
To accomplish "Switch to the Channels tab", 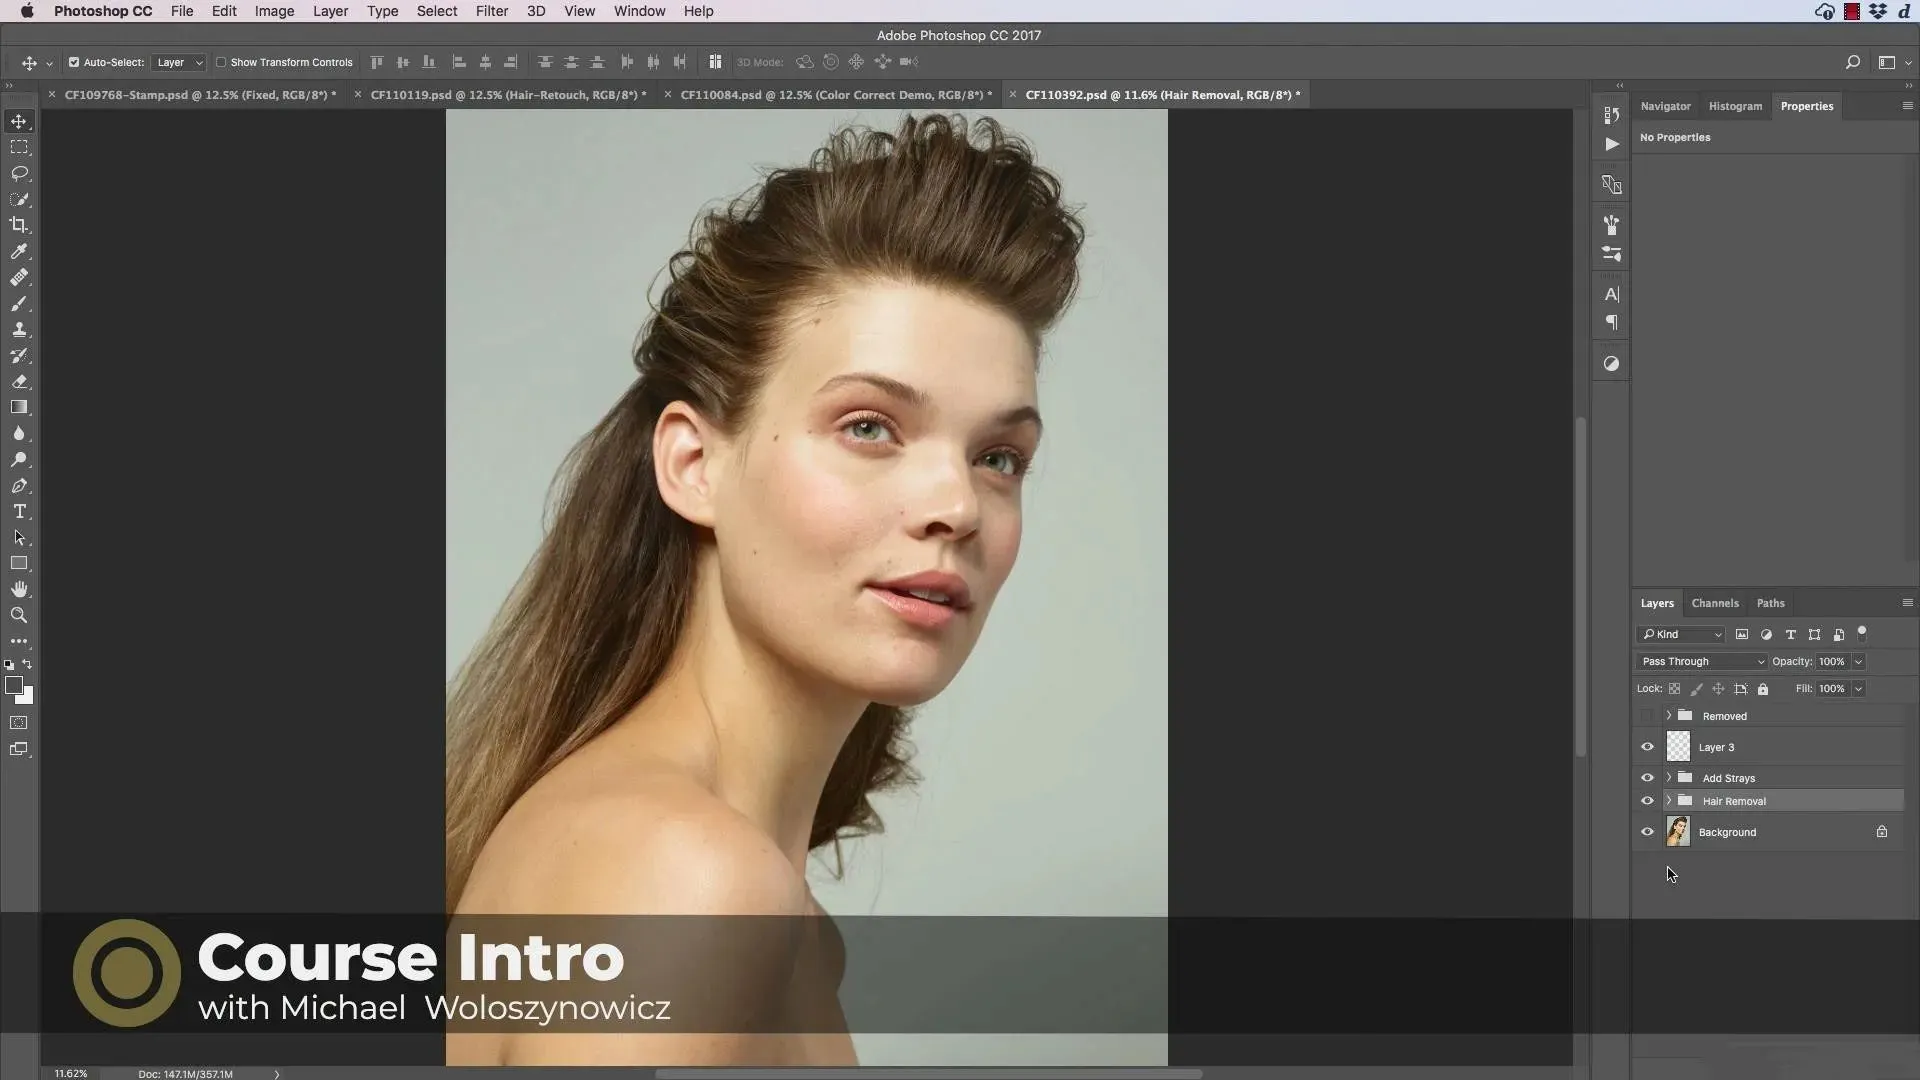I will (x=1714, y=604).
